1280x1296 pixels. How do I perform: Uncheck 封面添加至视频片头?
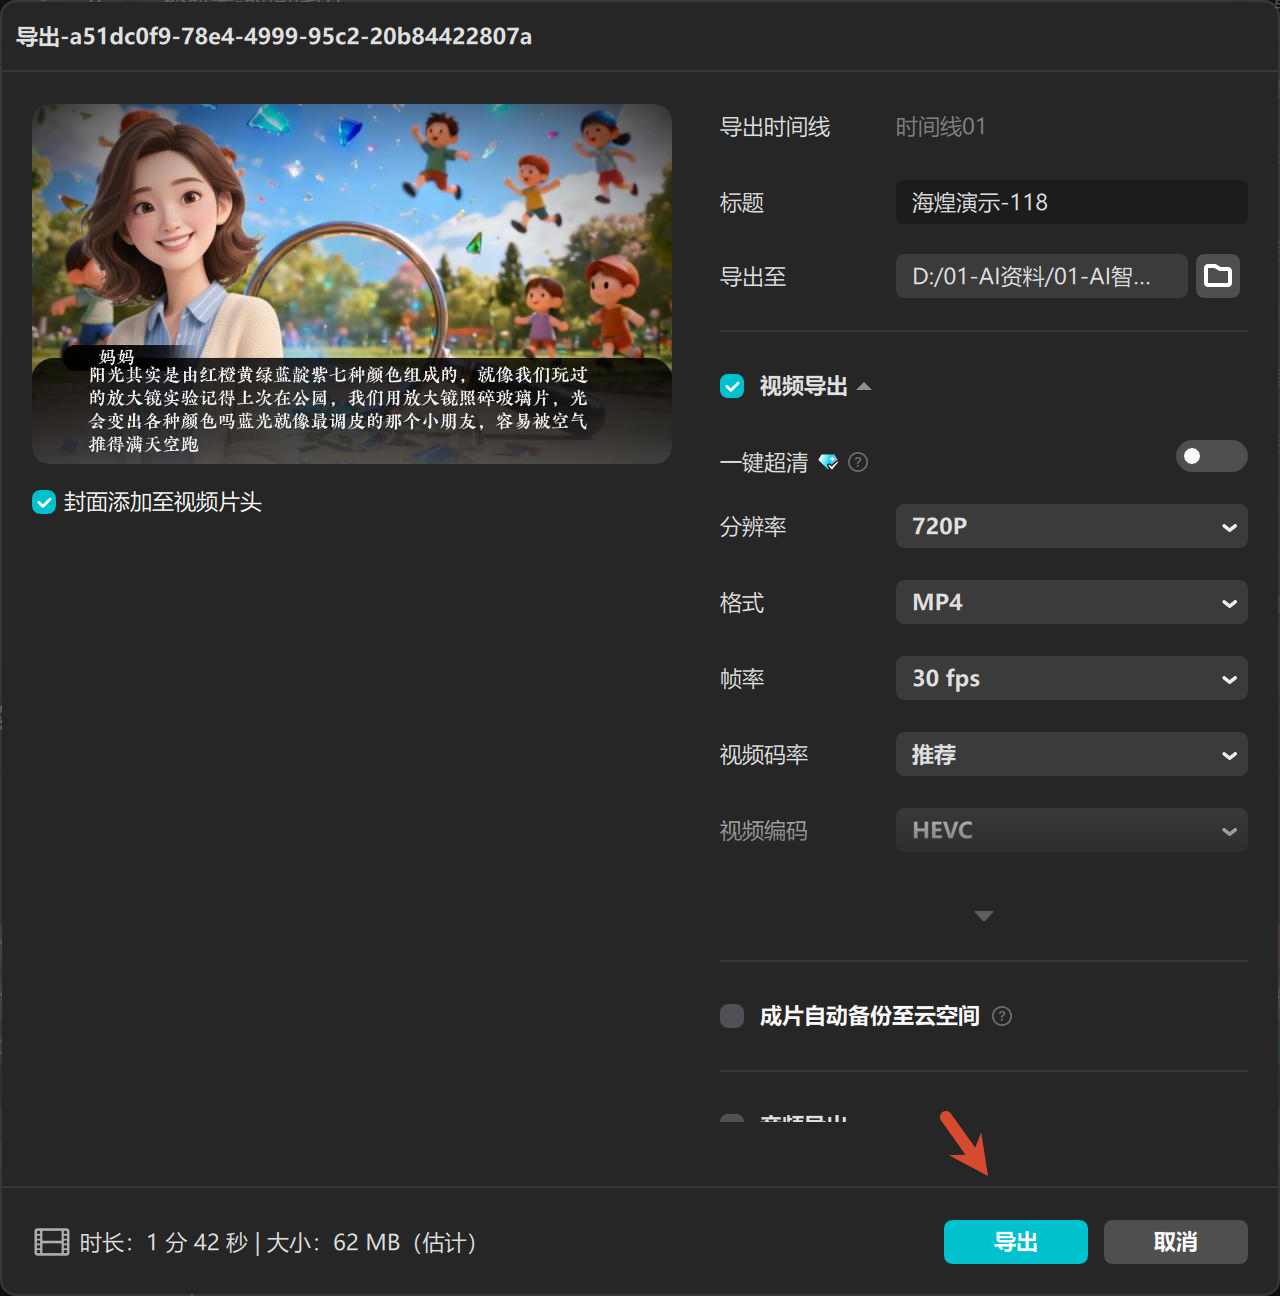[43, 503]
